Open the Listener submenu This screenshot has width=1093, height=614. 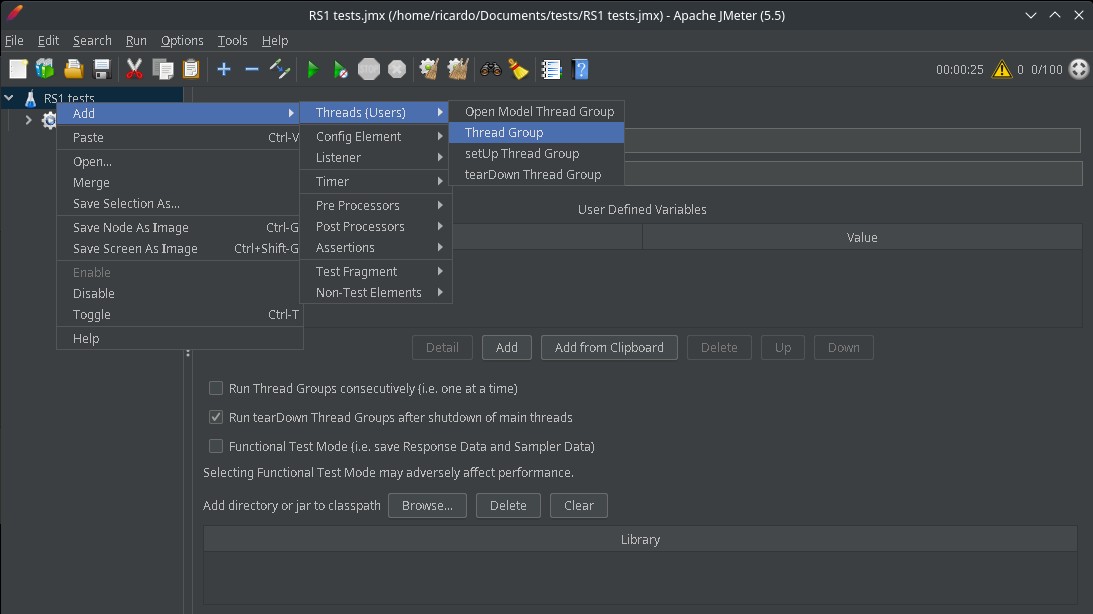click(376, 158)
